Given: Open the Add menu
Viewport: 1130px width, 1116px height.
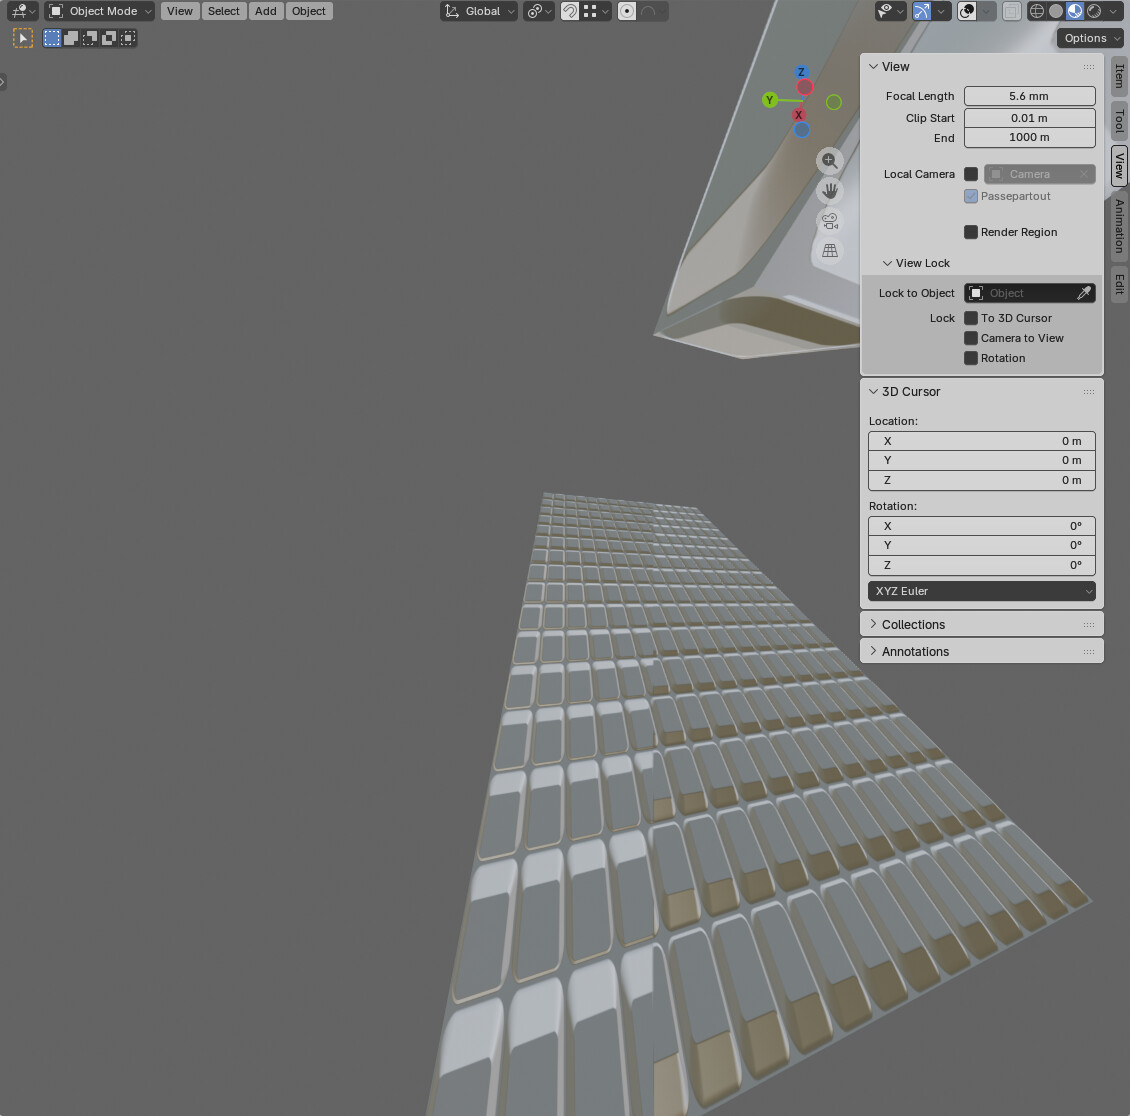Looking at the screenshot, I should [x=265, y=11].
